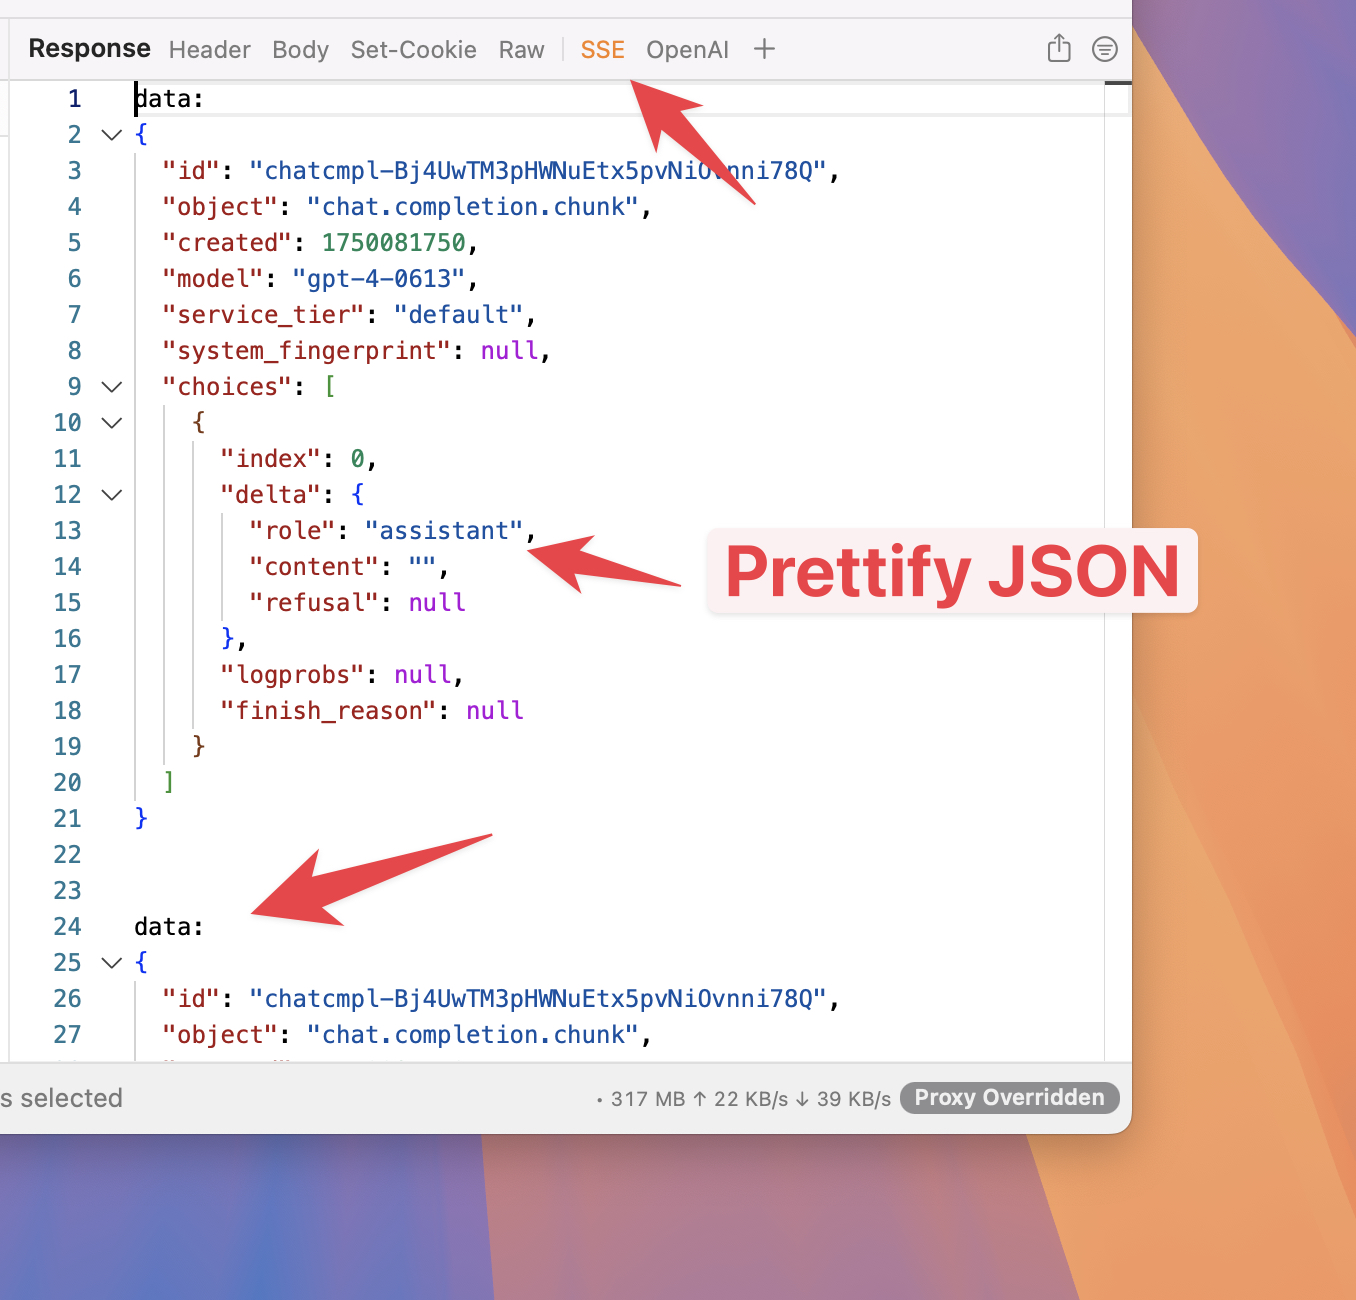Image resolution: width=1356 pixels, height=1300 pixels.
Task: Click the "finish_reason" key
Action: 328,711
